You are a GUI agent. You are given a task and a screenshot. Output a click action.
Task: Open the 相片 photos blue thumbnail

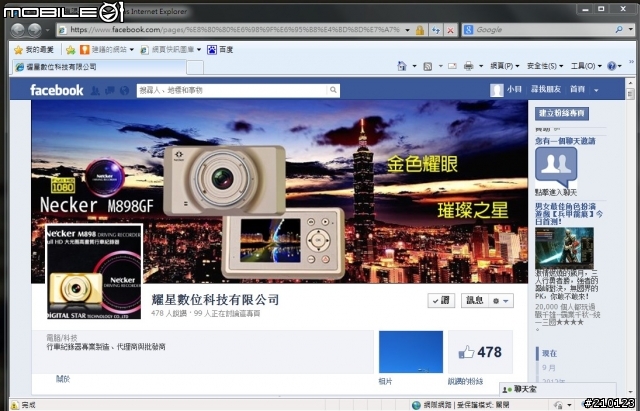click(x=411, y=351)
